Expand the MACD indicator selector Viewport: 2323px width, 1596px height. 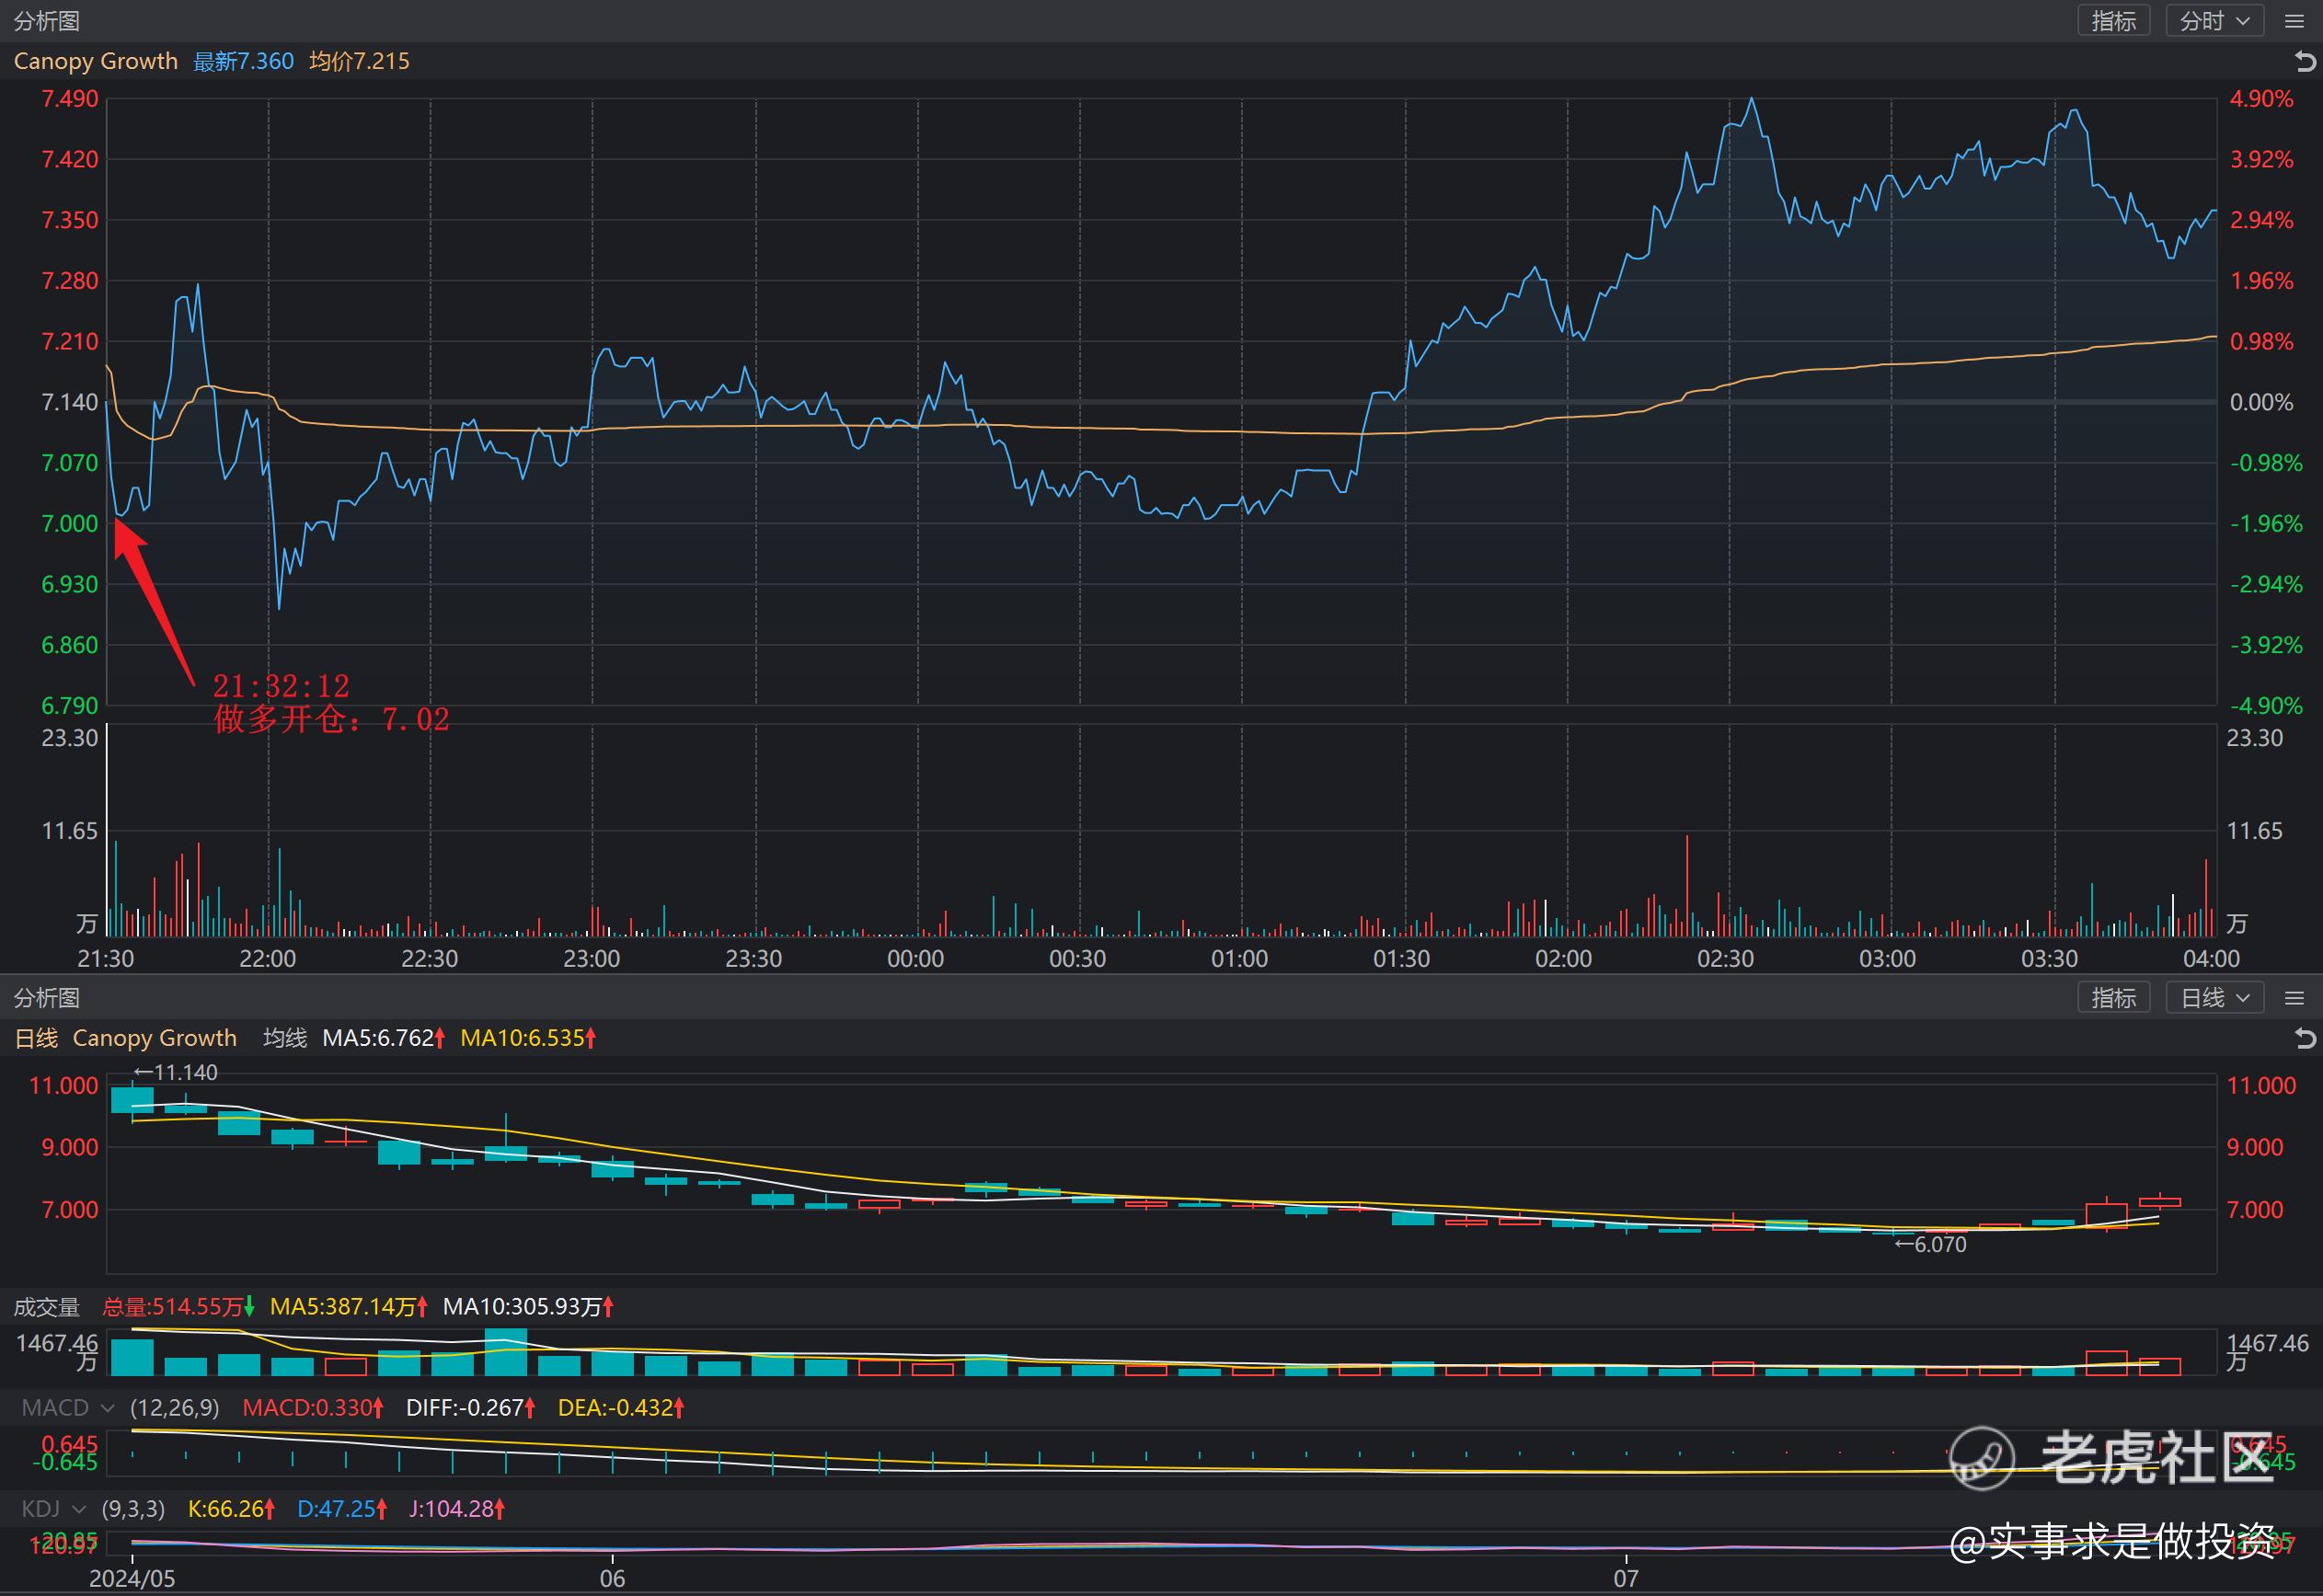pos(68,1408)
